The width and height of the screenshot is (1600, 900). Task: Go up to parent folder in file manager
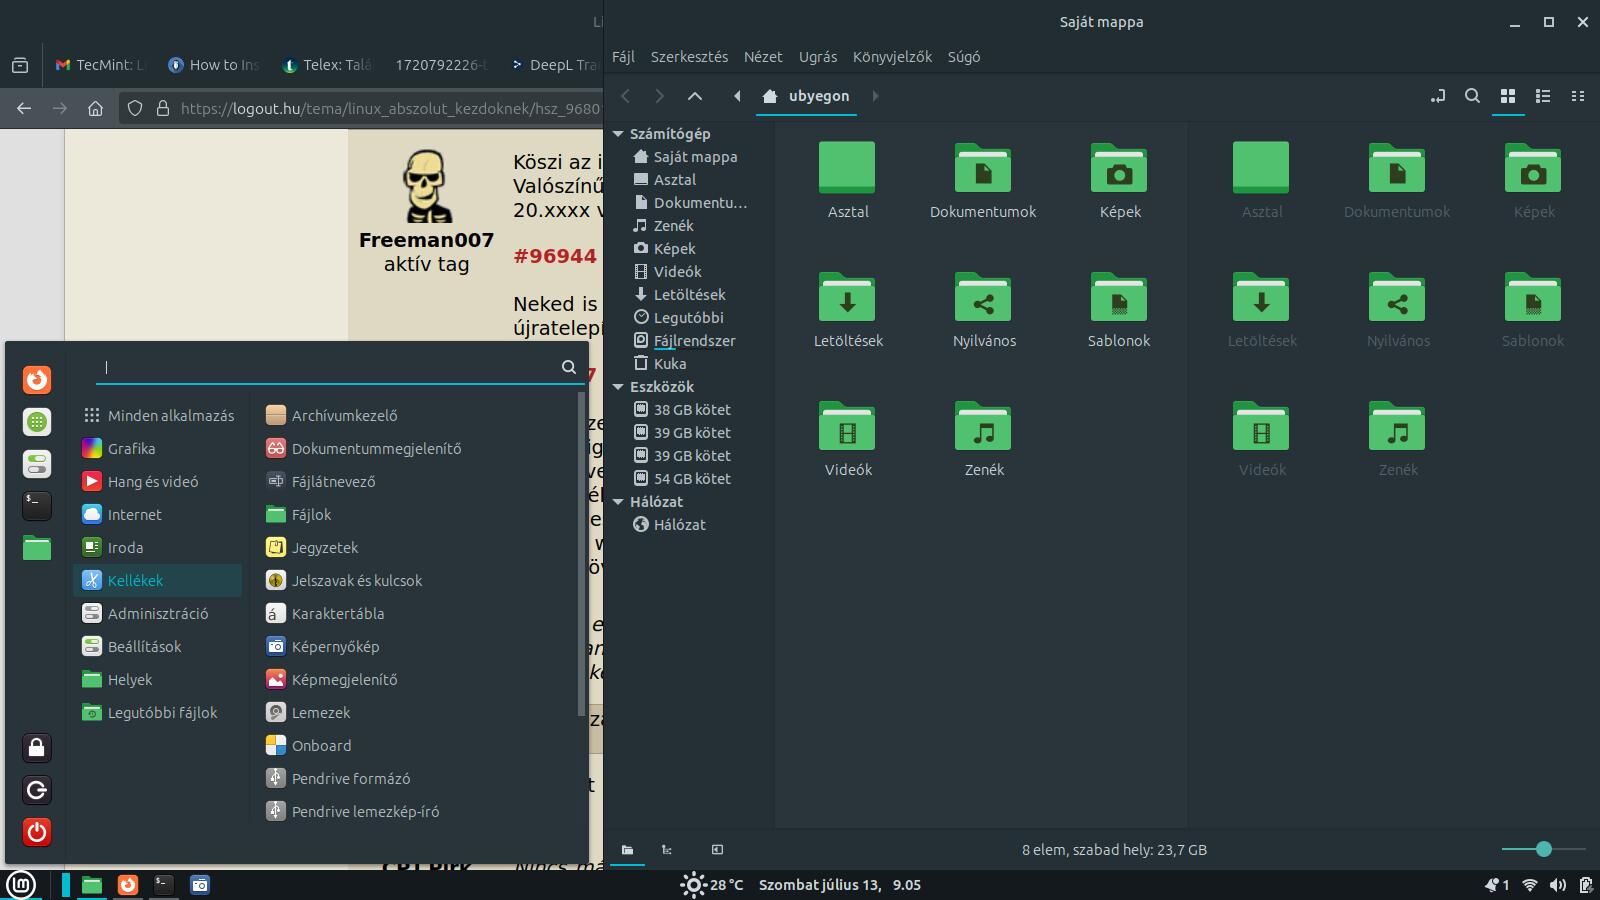695,96
